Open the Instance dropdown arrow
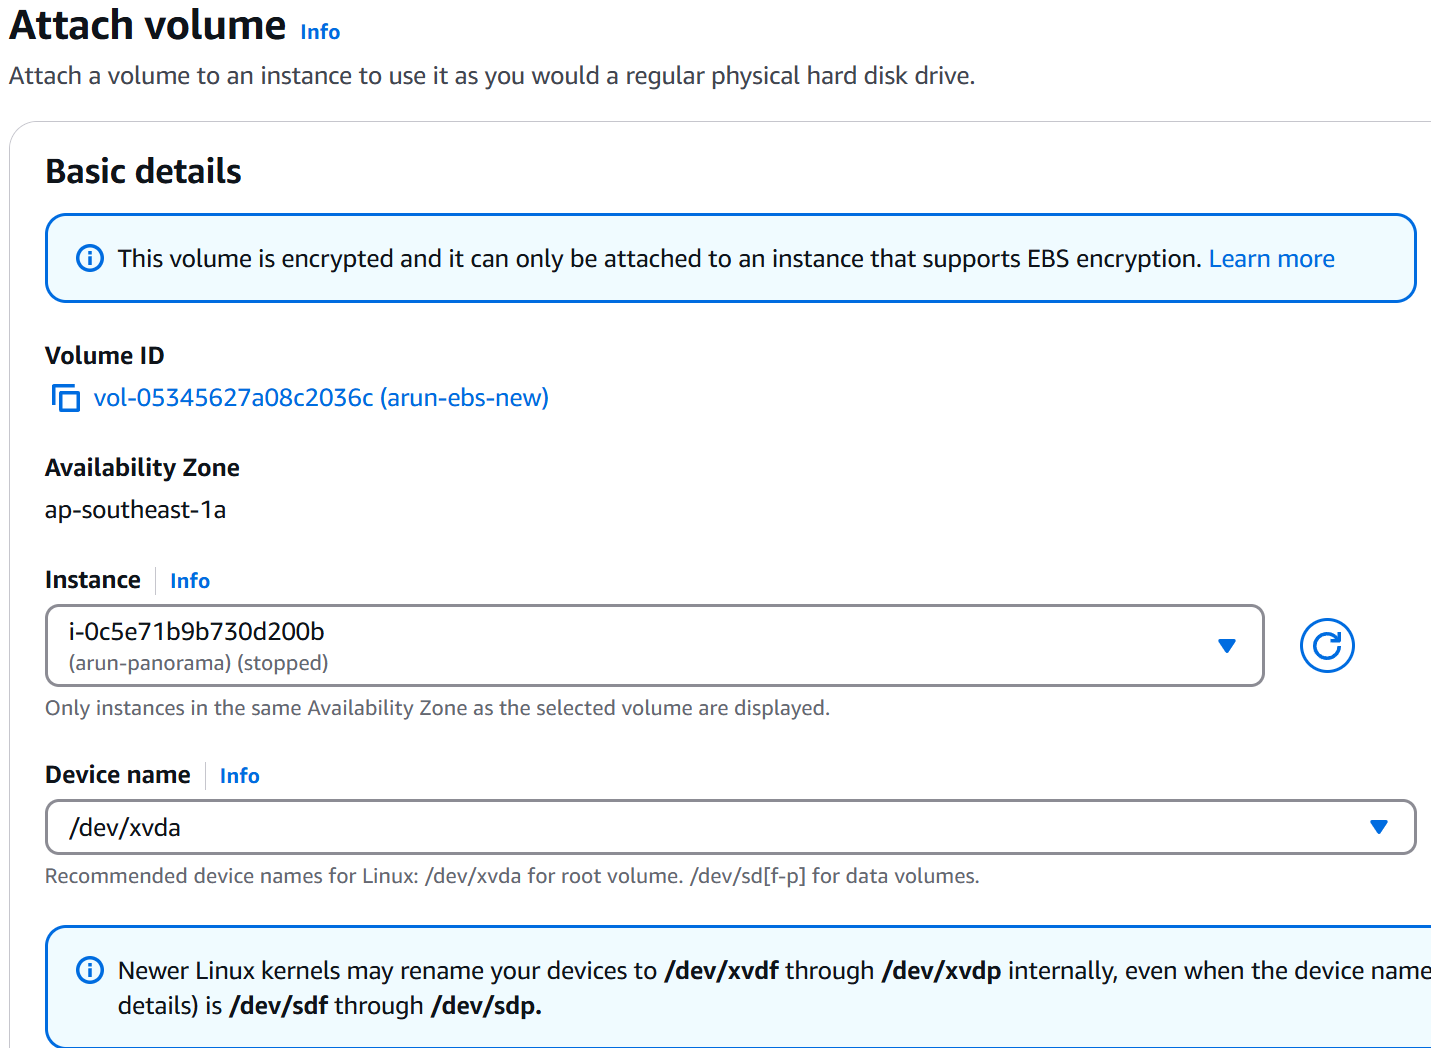1431x1048 pixels. (1227, 646)
